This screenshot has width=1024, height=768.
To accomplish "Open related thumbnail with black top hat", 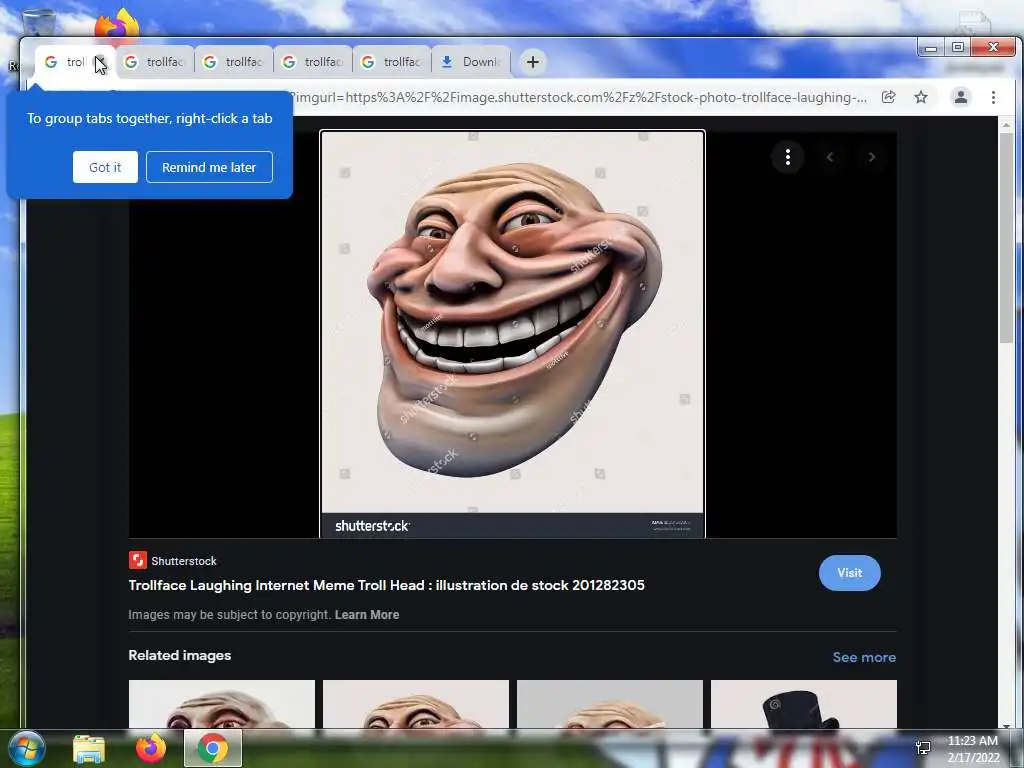I will pos(803,704).
